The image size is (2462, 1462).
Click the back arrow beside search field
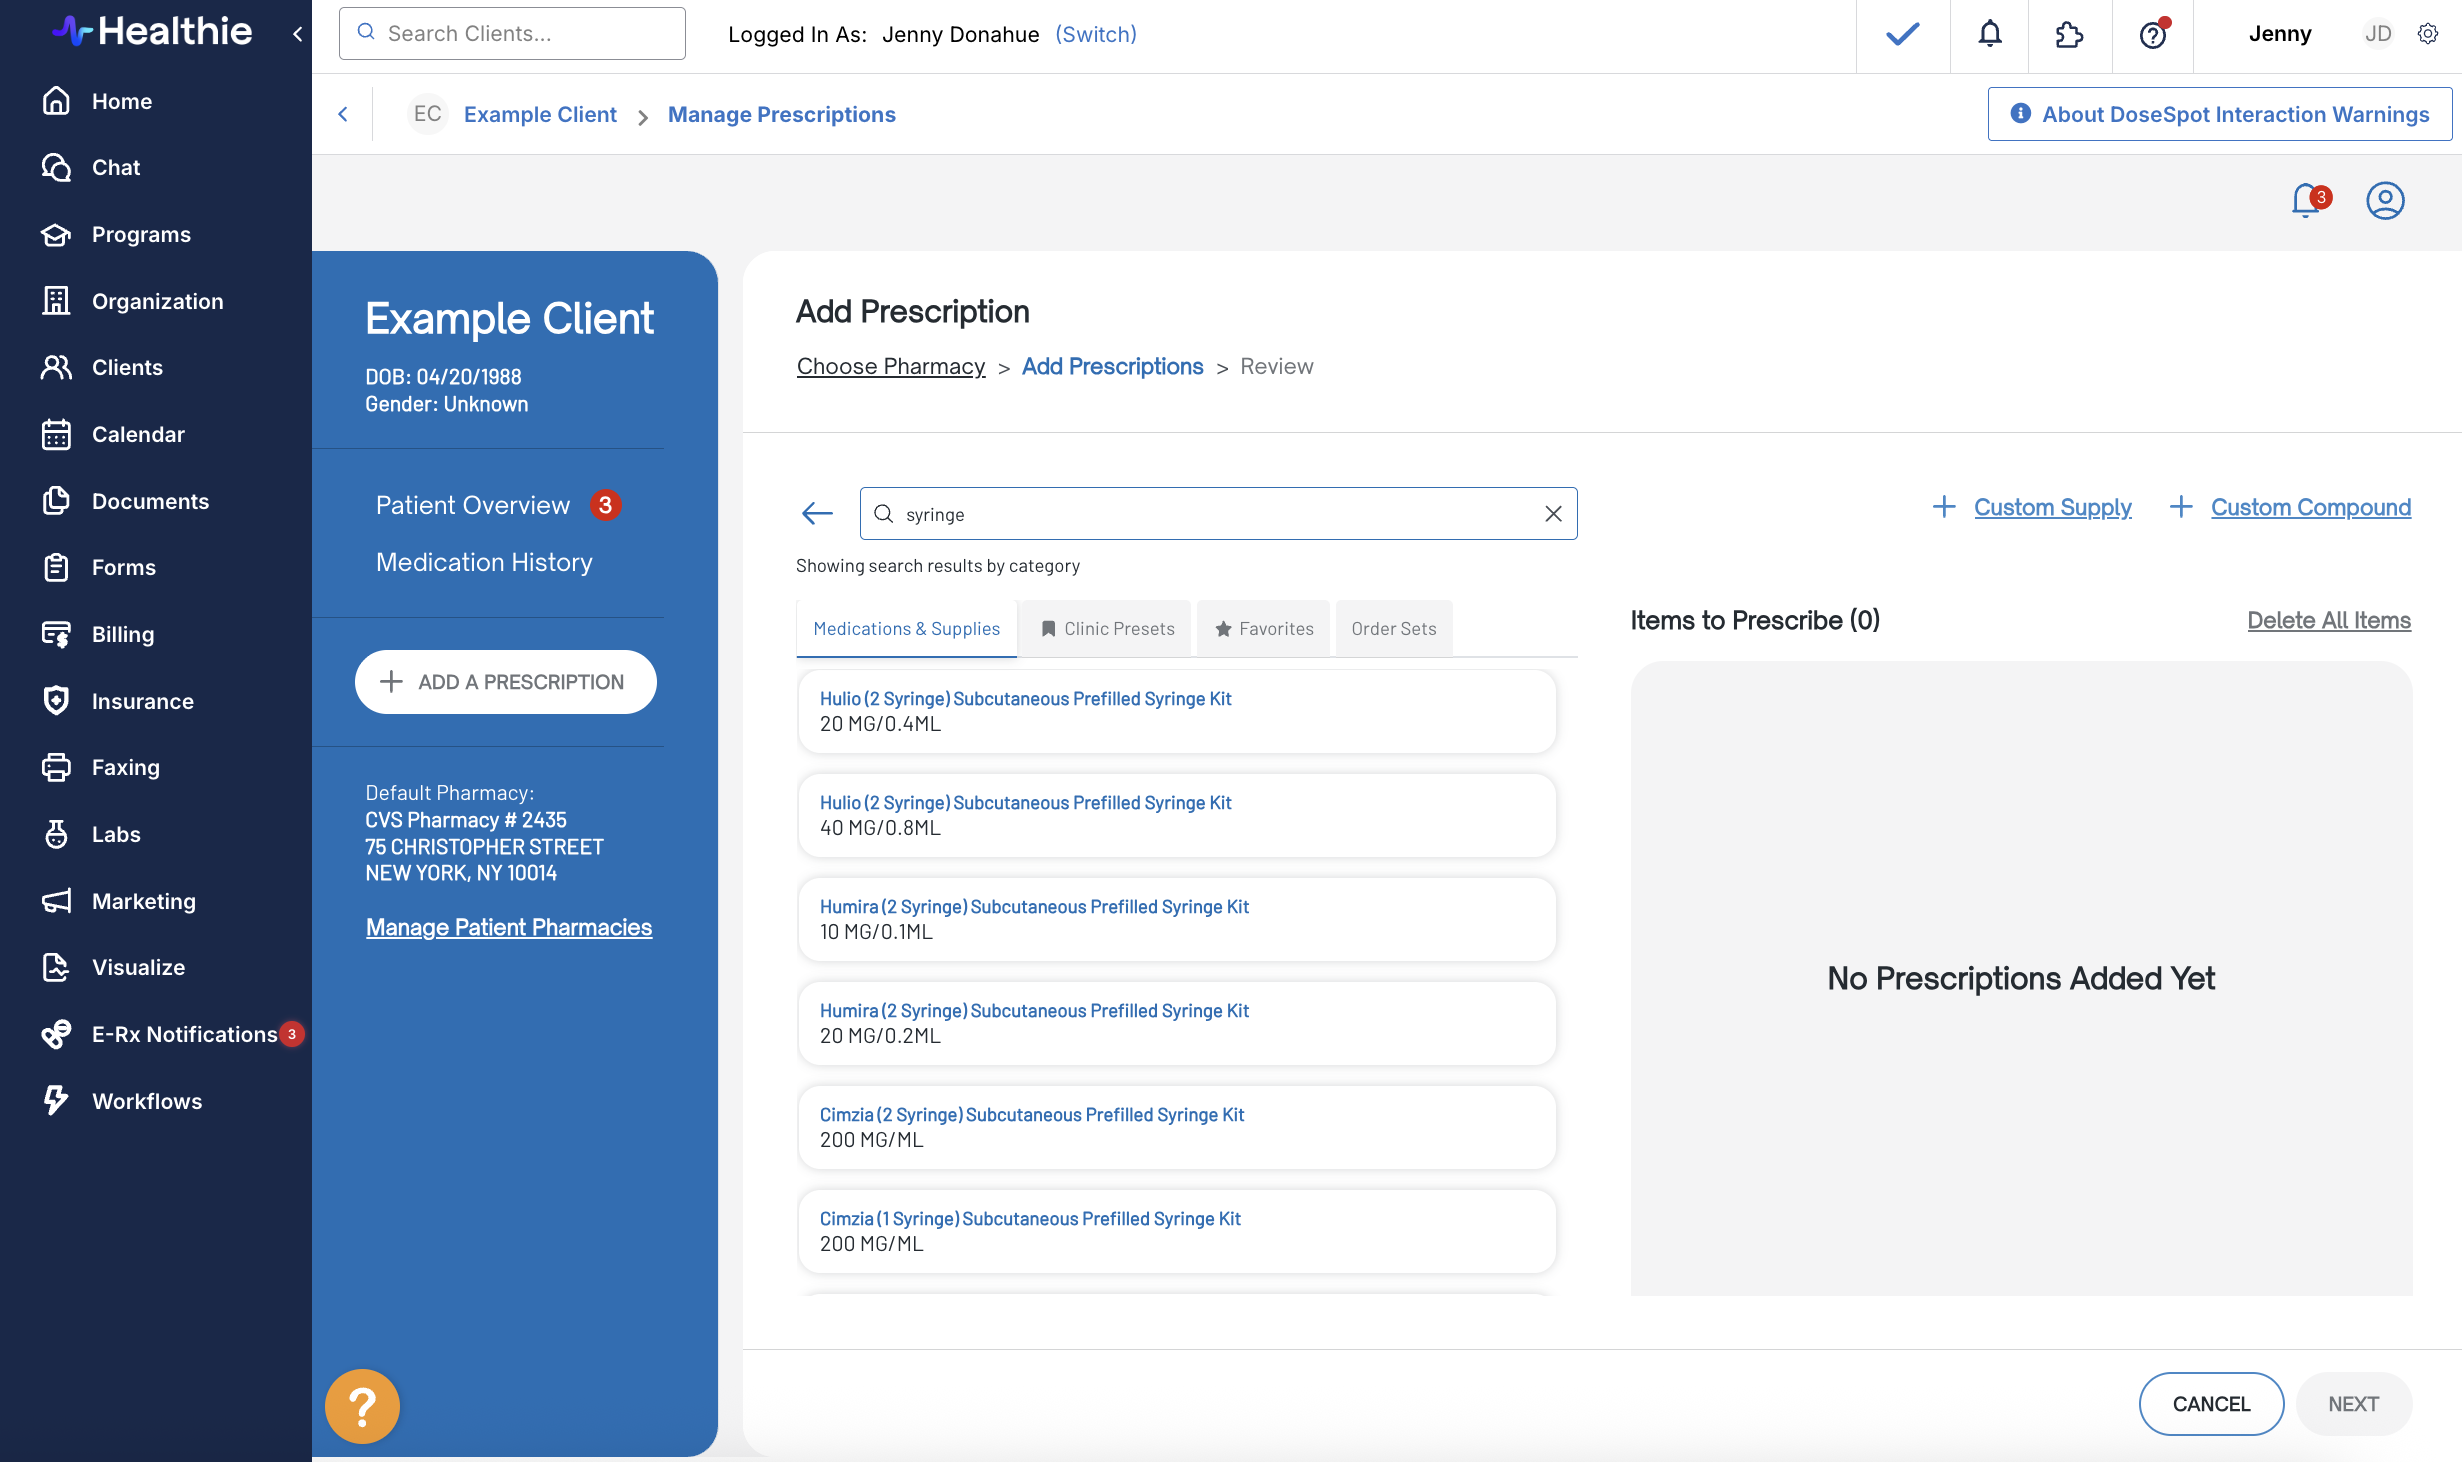coord(817,514)
